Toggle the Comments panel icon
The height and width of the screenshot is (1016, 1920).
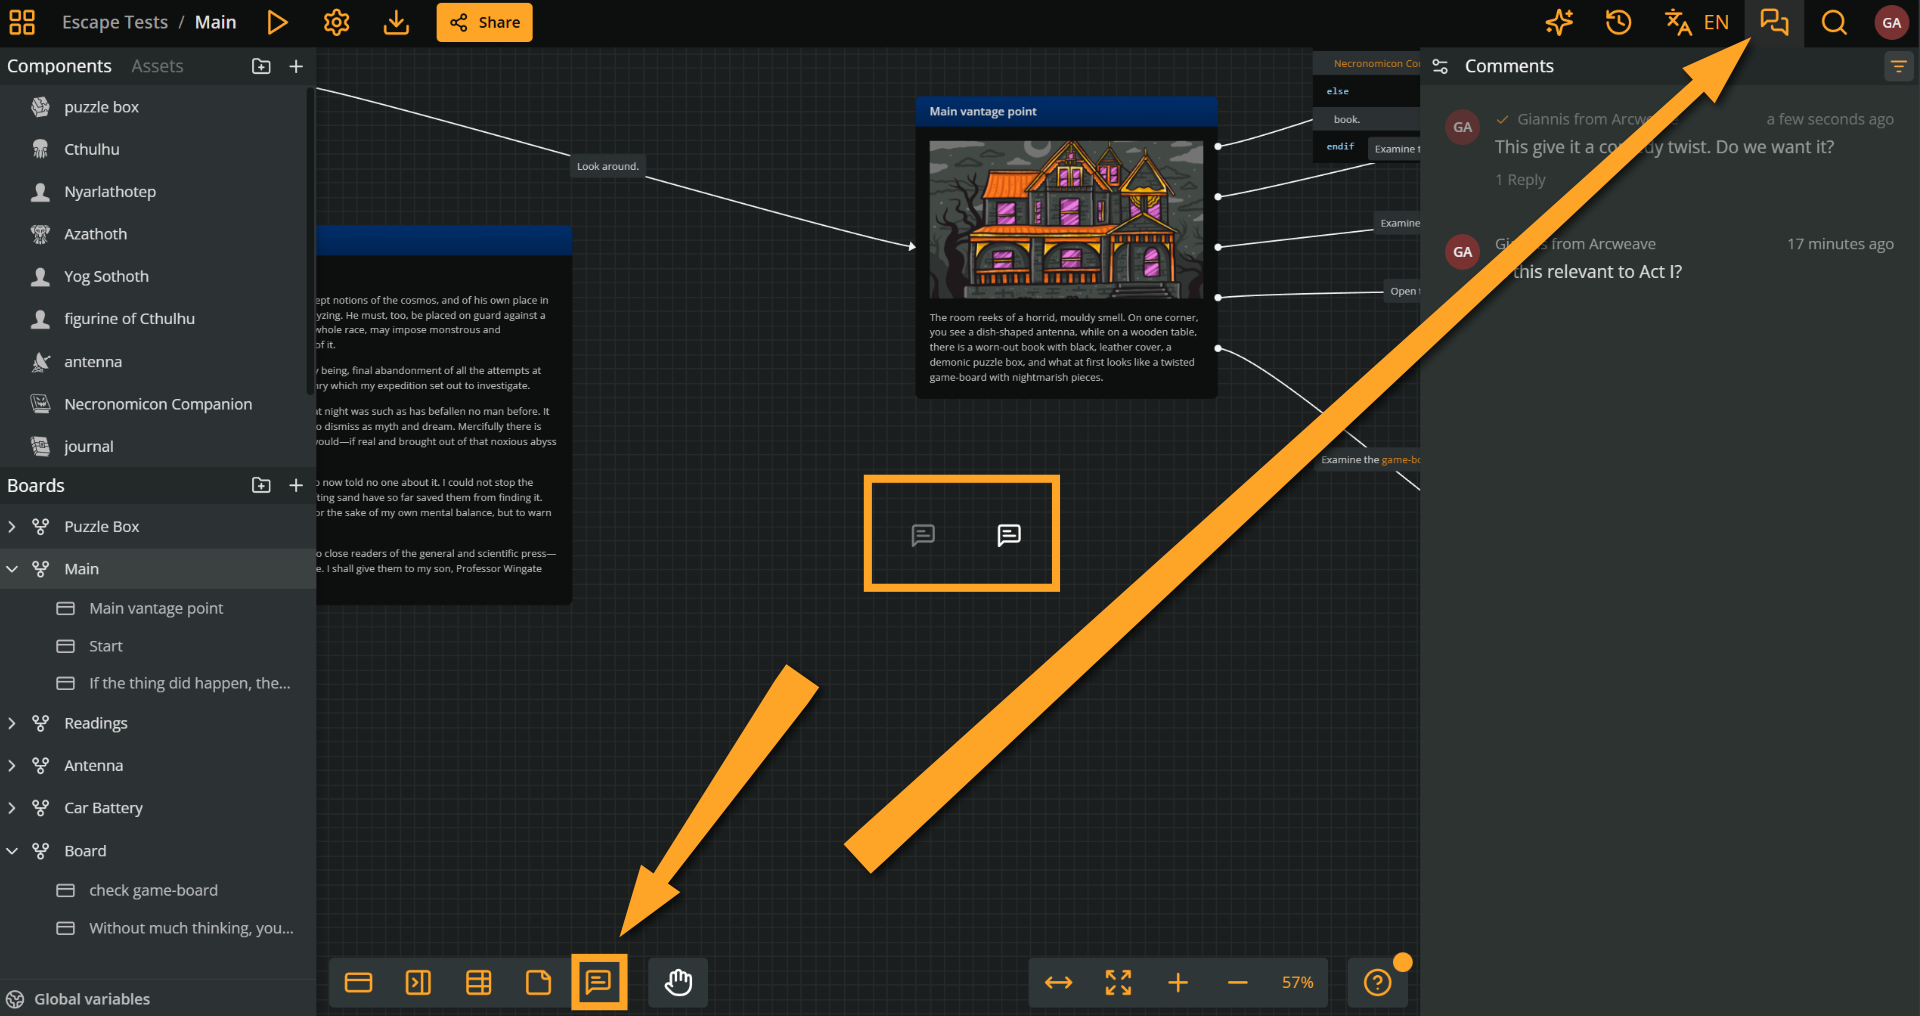point(1775,22)
